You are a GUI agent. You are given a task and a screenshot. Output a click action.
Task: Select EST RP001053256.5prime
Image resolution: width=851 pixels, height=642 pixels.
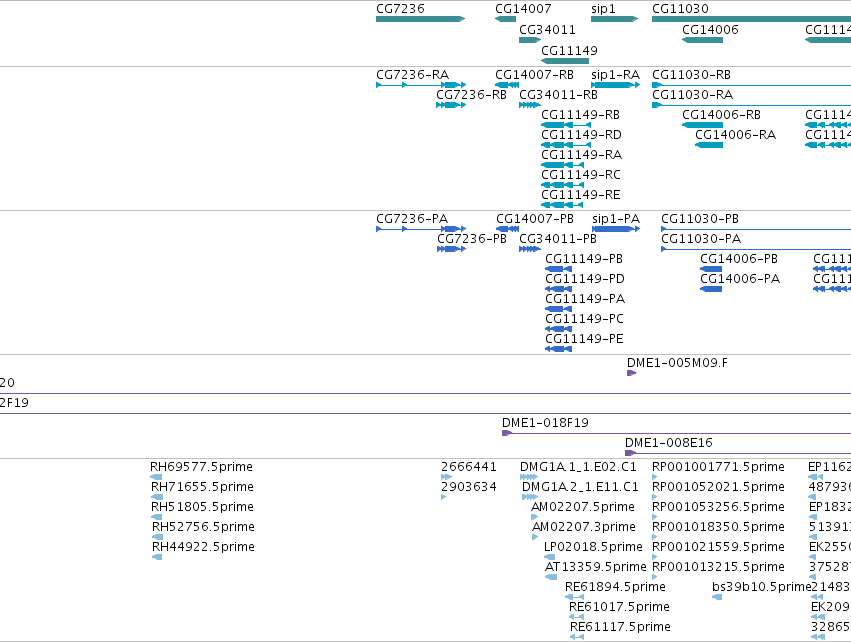tap(655, 517)
